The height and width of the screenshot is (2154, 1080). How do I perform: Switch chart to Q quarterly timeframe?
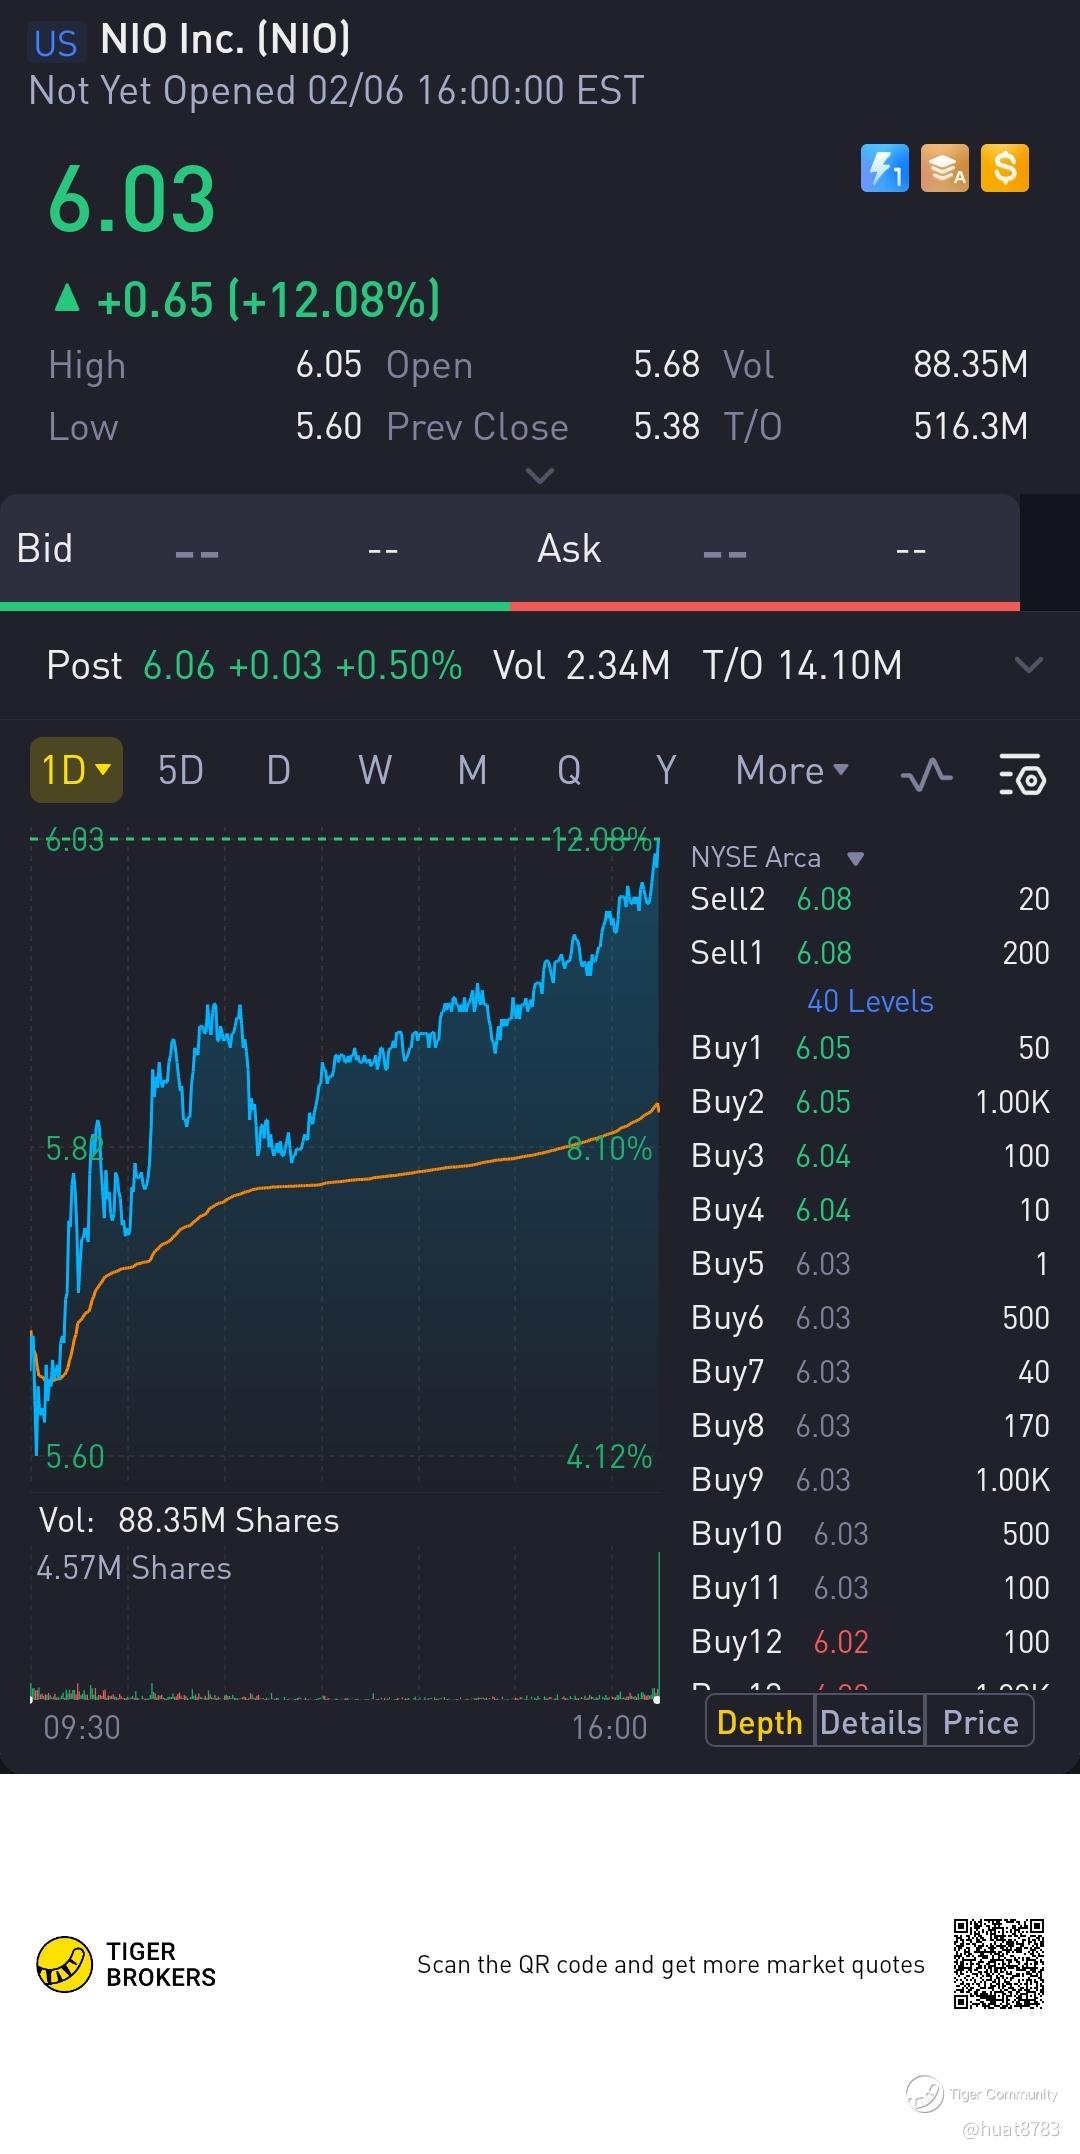(x=569, y=770)
